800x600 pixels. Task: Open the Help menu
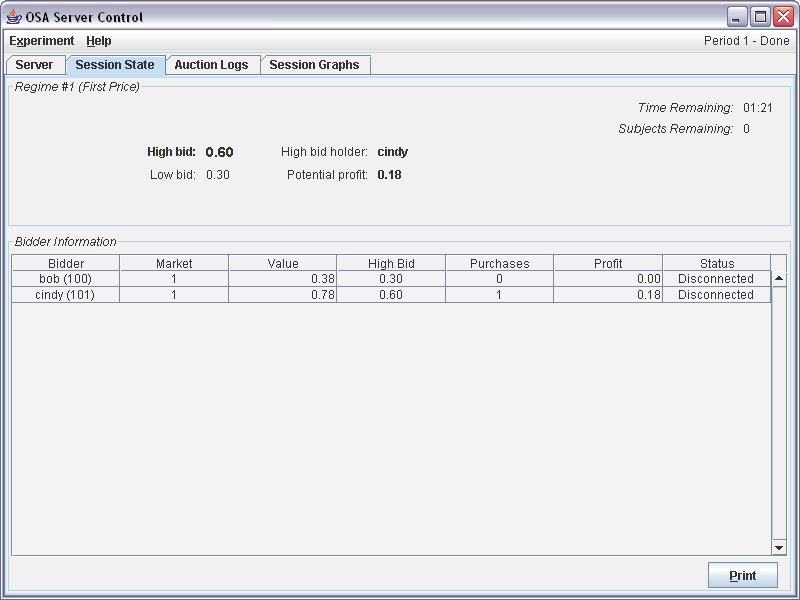pyautogui.click(x=98, y=41)
